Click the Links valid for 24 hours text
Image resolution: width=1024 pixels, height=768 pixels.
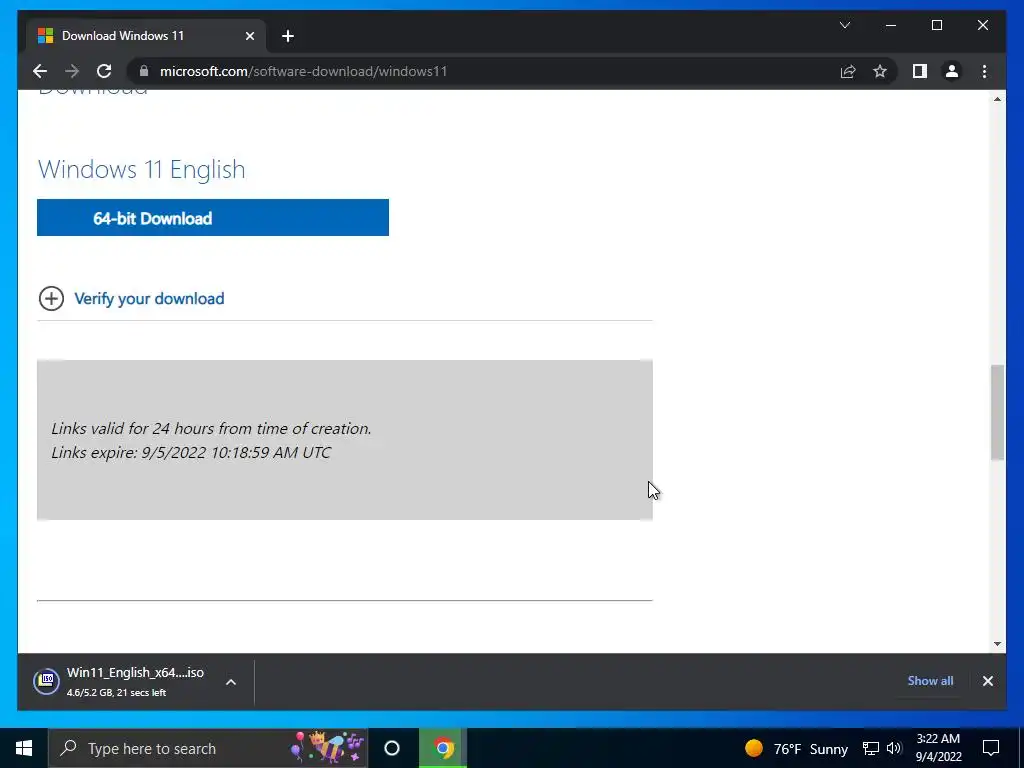click(x=211, y=428)
